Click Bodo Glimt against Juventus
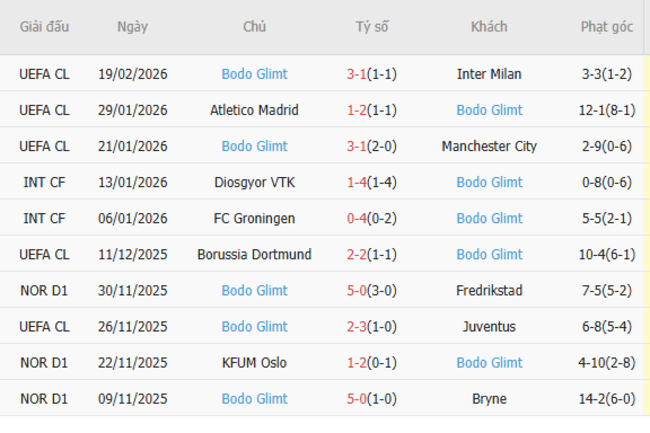The width and height of the screenshot is (650, 433). tap(254, 326)
